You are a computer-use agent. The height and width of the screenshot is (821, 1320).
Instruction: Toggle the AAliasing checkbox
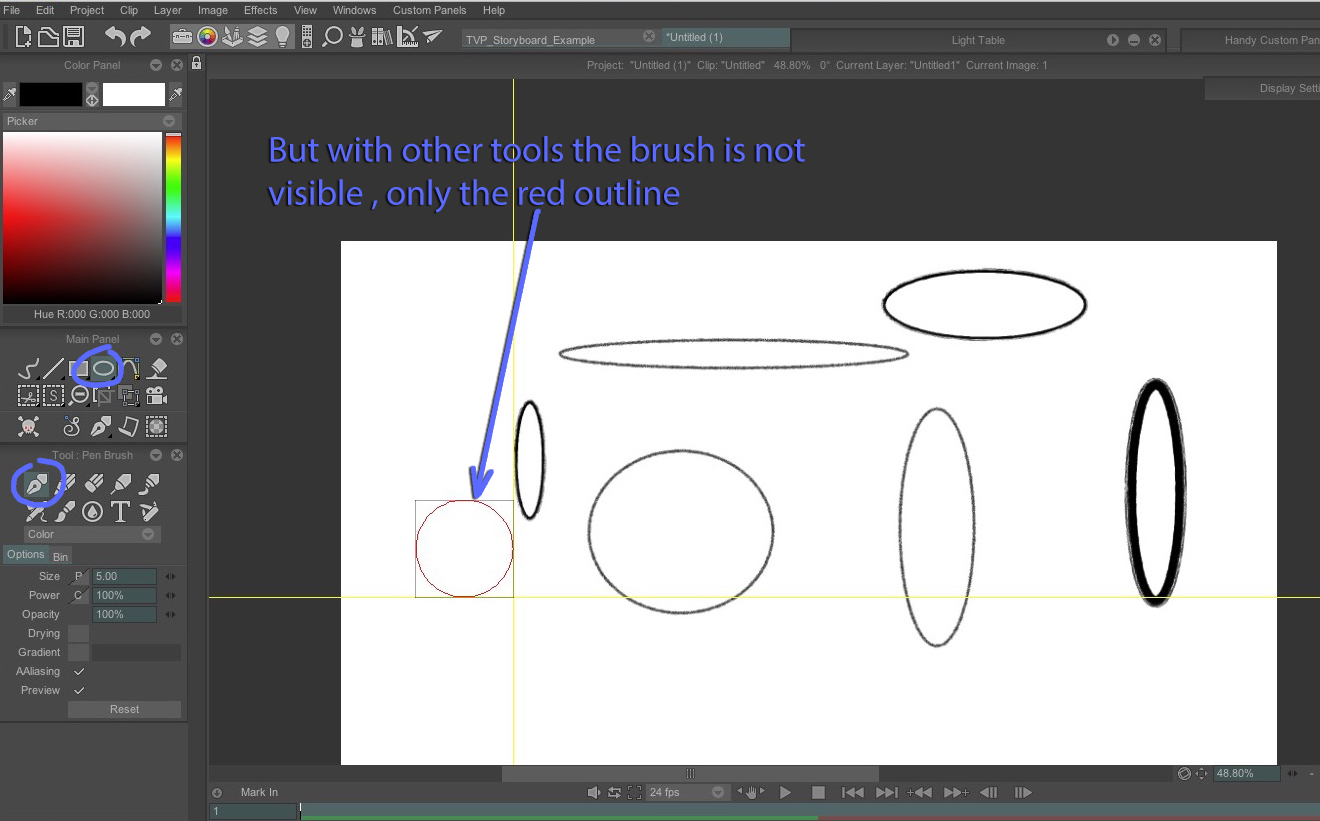click(x=79, y=671)
